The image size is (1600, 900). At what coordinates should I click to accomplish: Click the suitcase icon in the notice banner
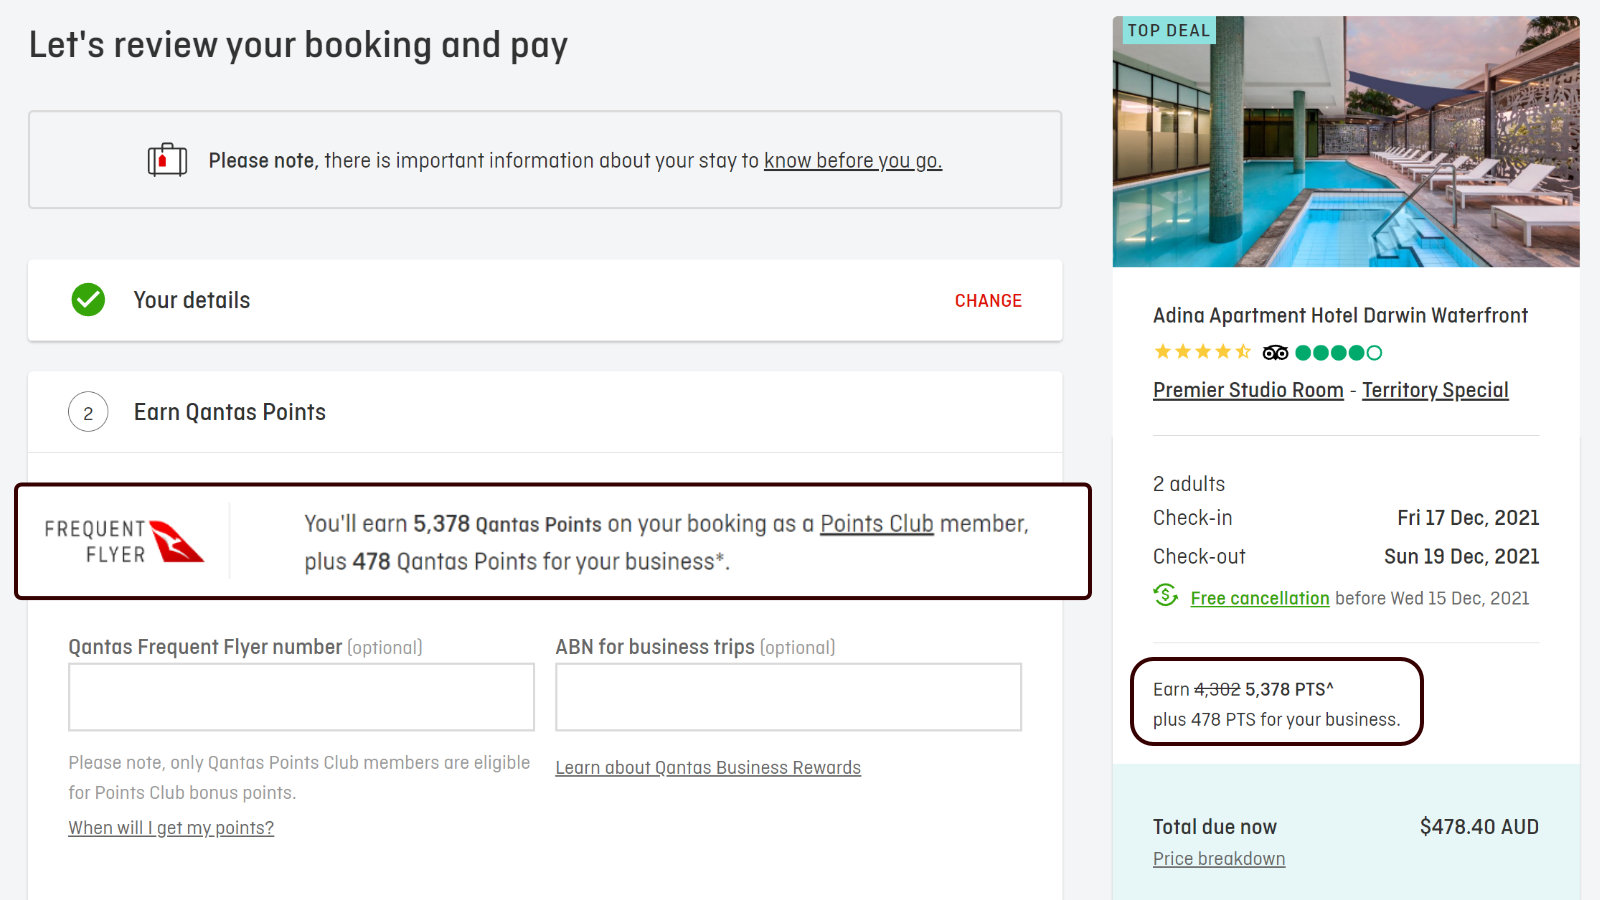pos(167,160)
